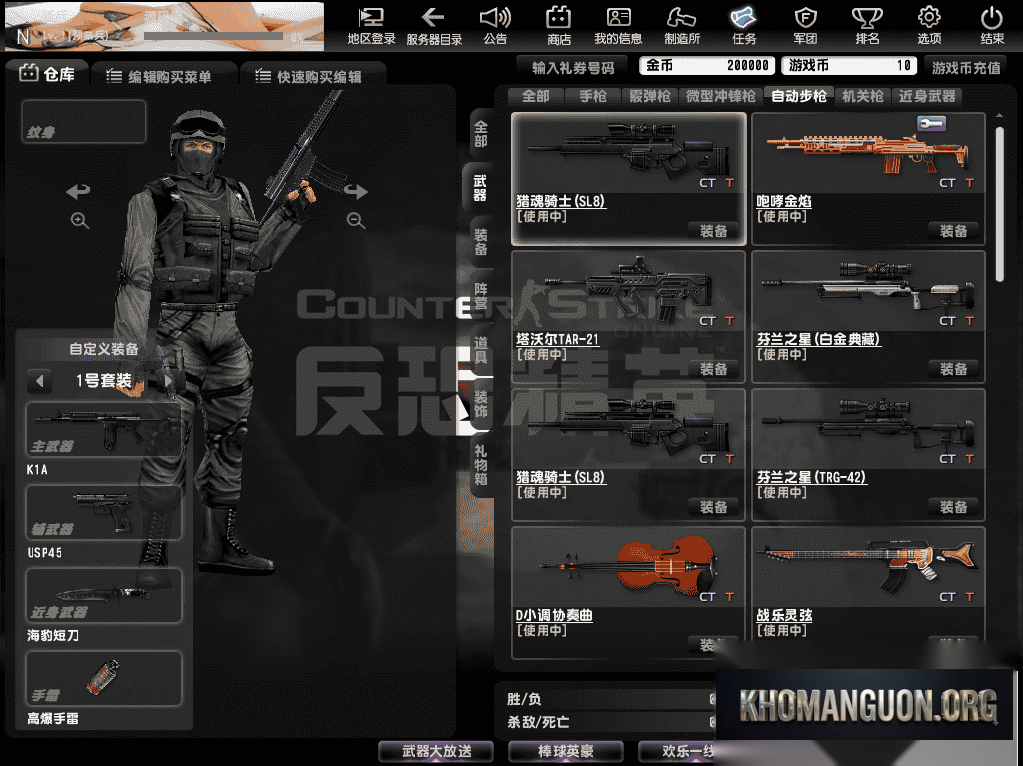Rotate character left with the arrow icon
1023x766 pixels.
tap(78, 191)
